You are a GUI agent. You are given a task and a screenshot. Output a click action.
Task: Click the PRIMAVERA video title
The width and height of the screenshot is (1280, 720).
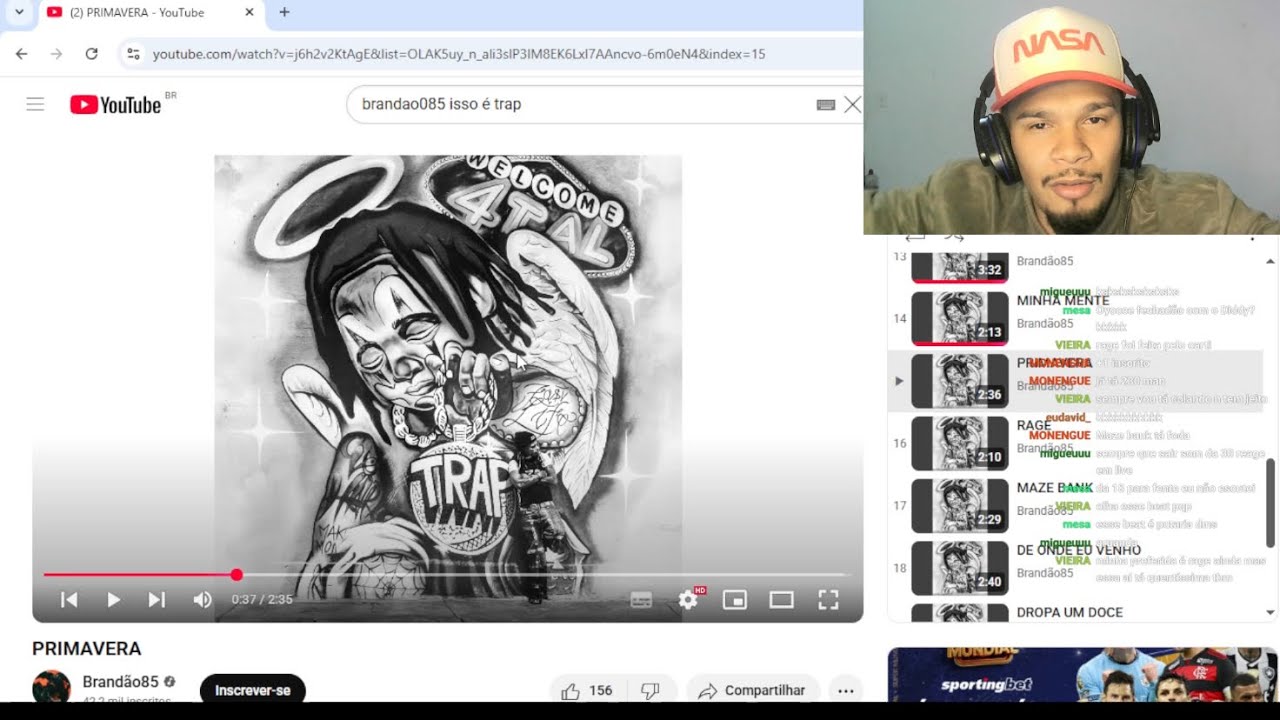(x=87, y=648)
